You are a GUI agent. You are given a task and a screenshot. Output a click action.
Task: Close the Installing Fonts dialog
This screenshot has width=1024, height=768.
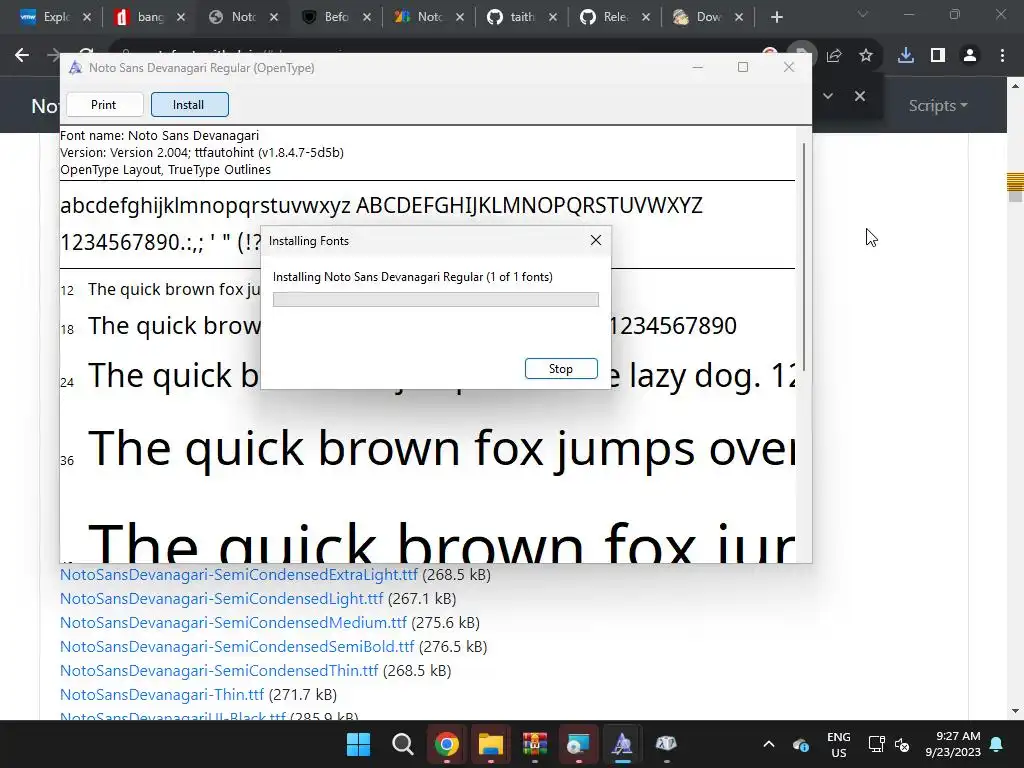pos(596,240)
